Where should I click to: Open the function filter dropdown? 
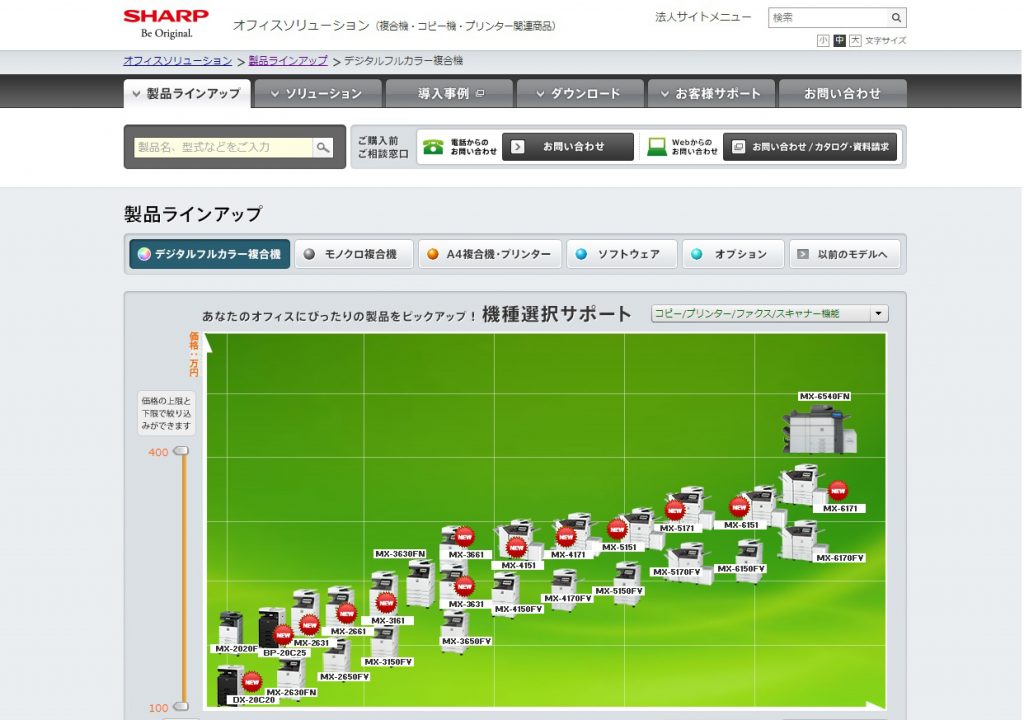(769, 314)
